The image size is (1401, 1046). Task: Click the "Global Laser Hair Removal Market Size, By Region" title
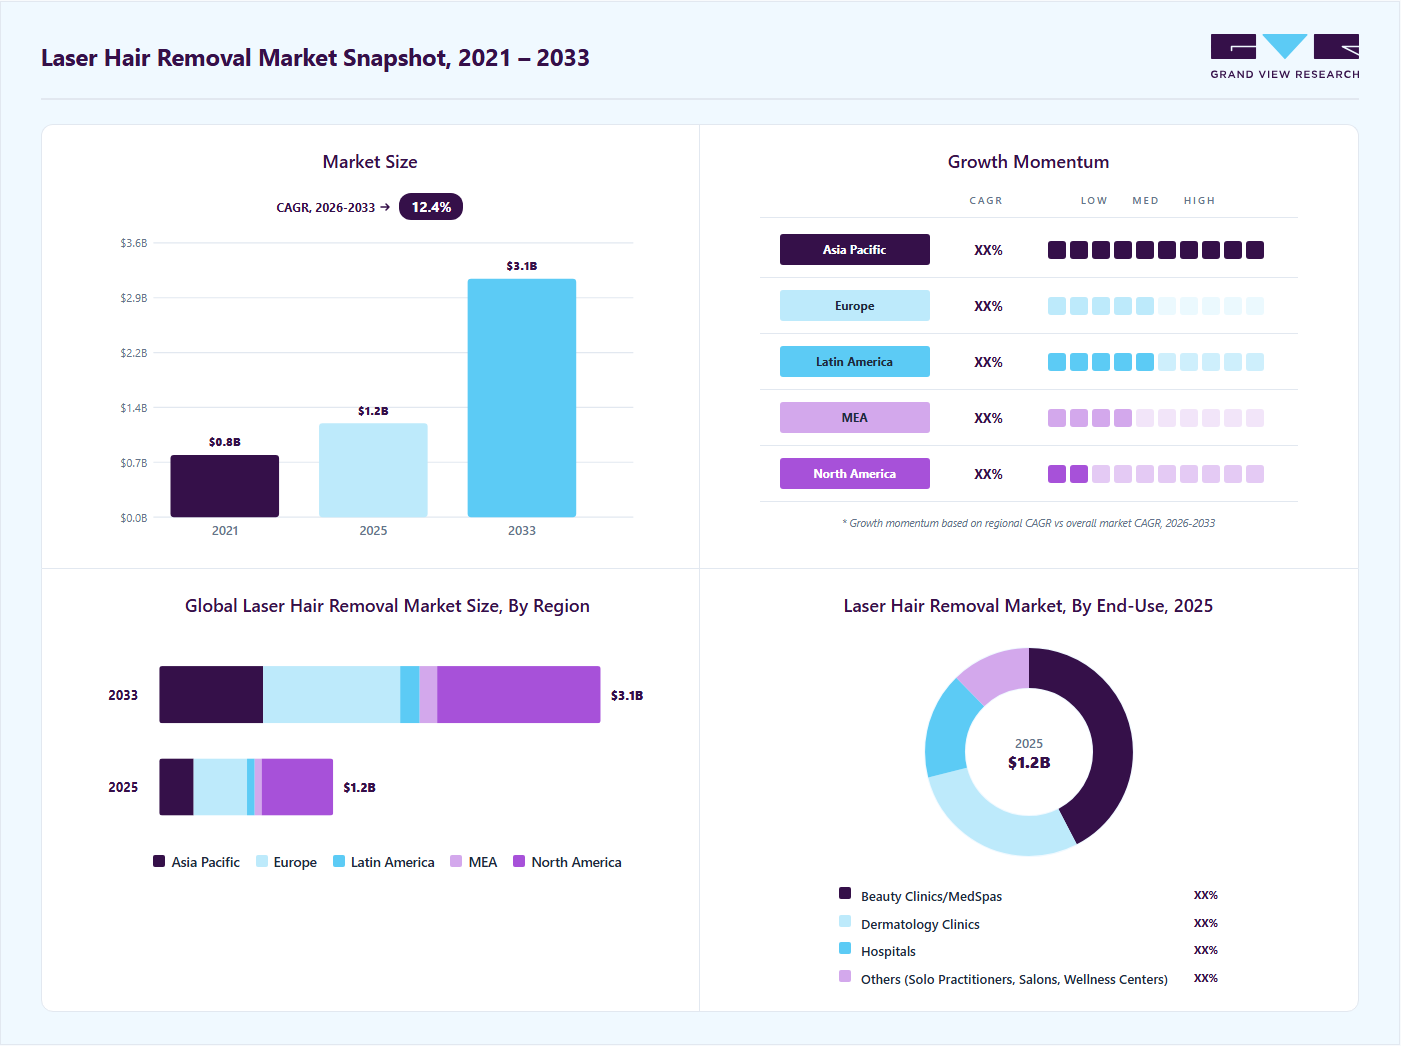[x=387, y=606]
